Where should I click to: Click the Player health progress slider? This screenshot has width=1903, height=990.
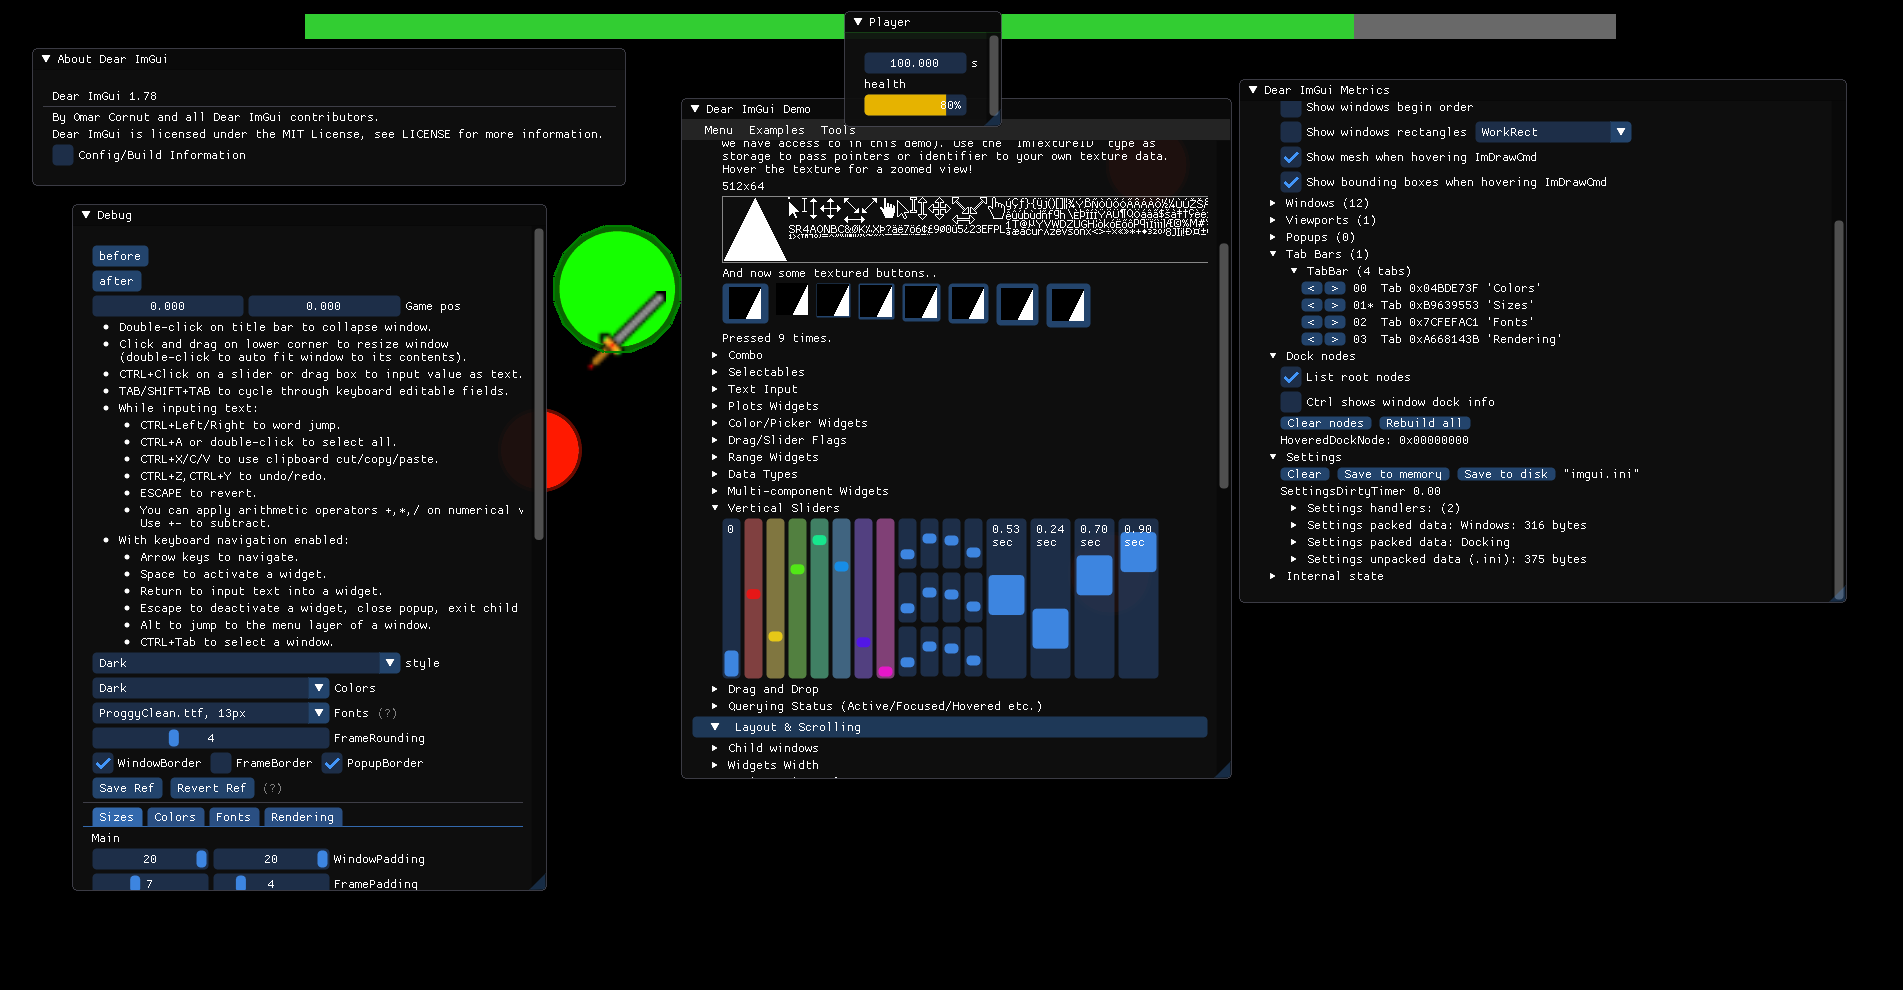(x=915, y=105)
